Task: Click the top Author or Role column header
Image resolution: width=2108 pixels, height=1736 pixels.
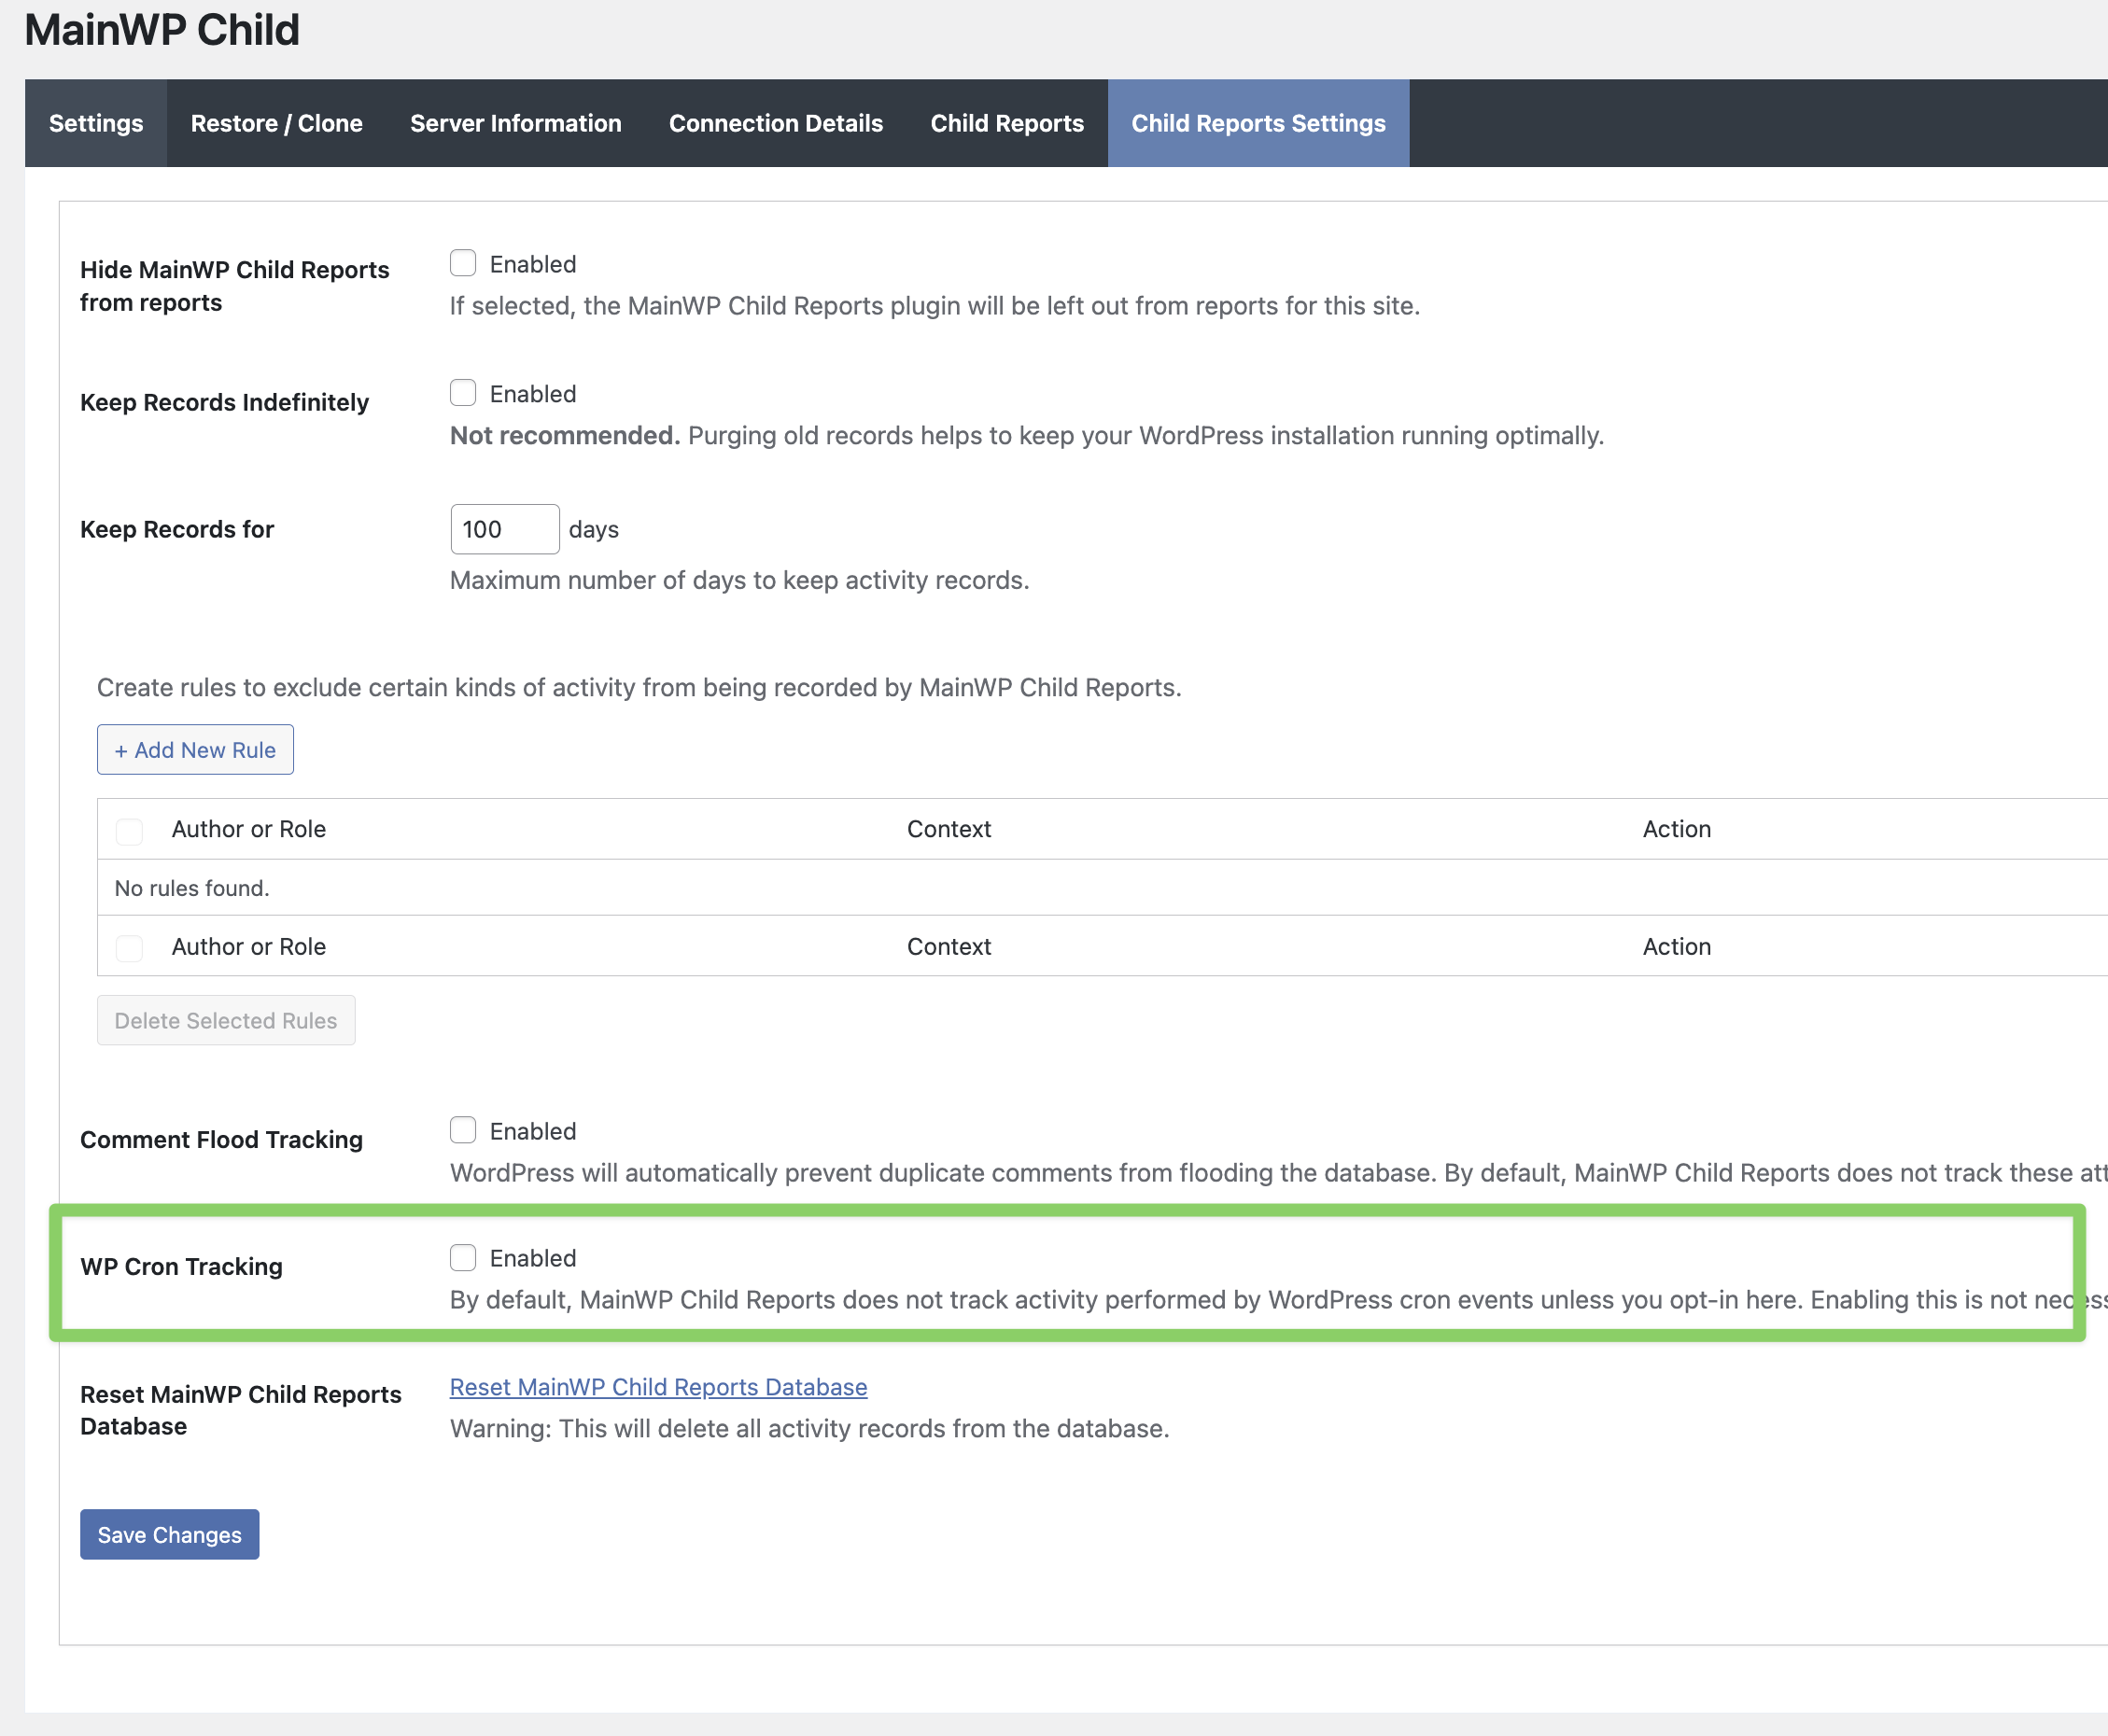Action: pyautogui.click(x=248, y=829)
